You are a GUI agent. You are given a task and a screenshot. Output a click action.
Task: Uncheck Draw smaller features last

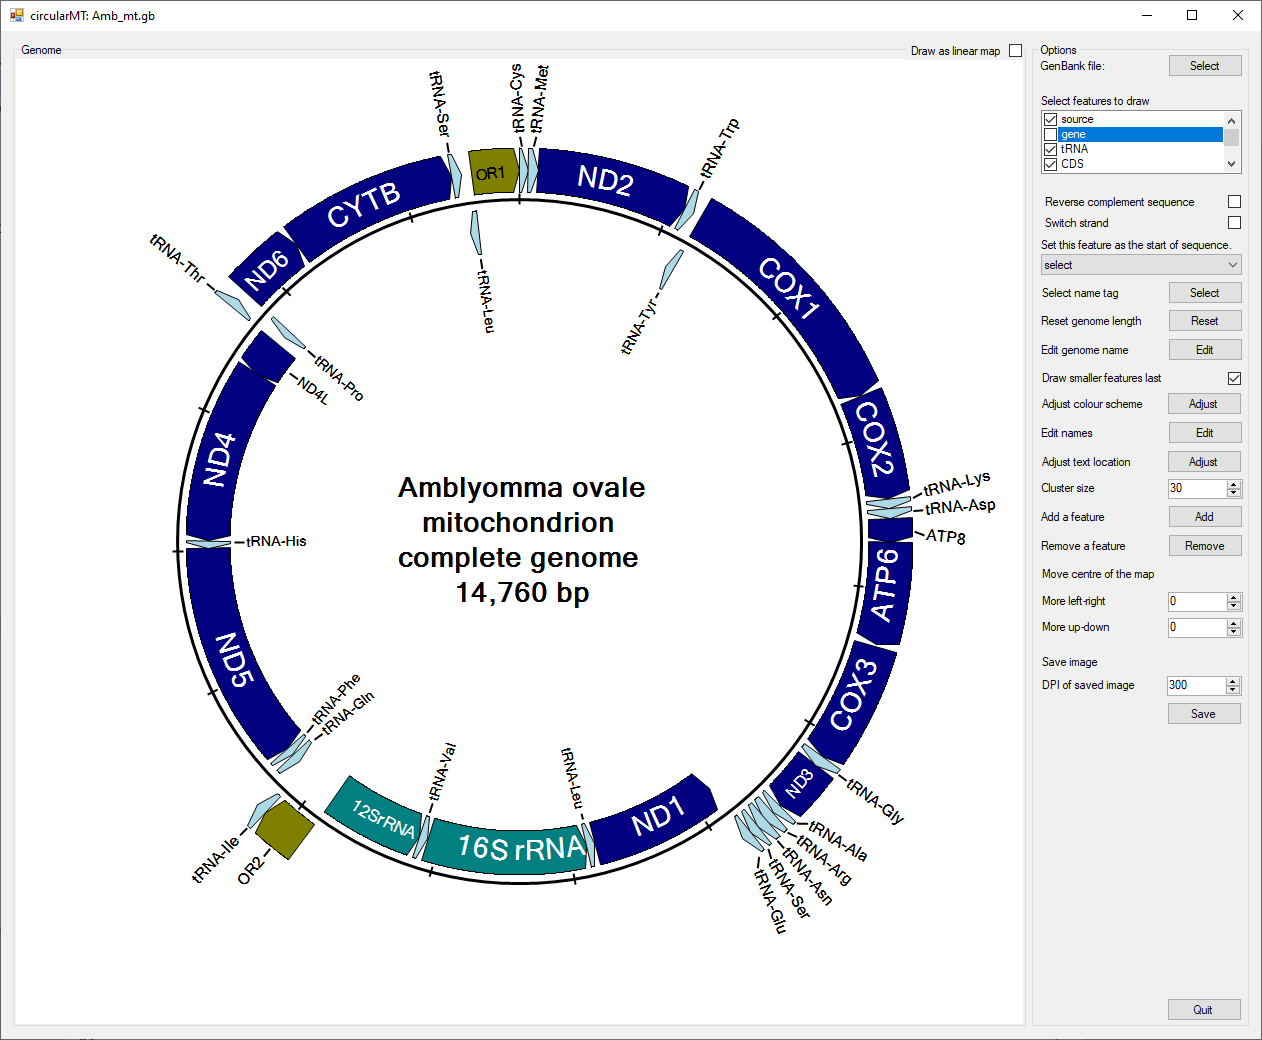[1234, 378]
